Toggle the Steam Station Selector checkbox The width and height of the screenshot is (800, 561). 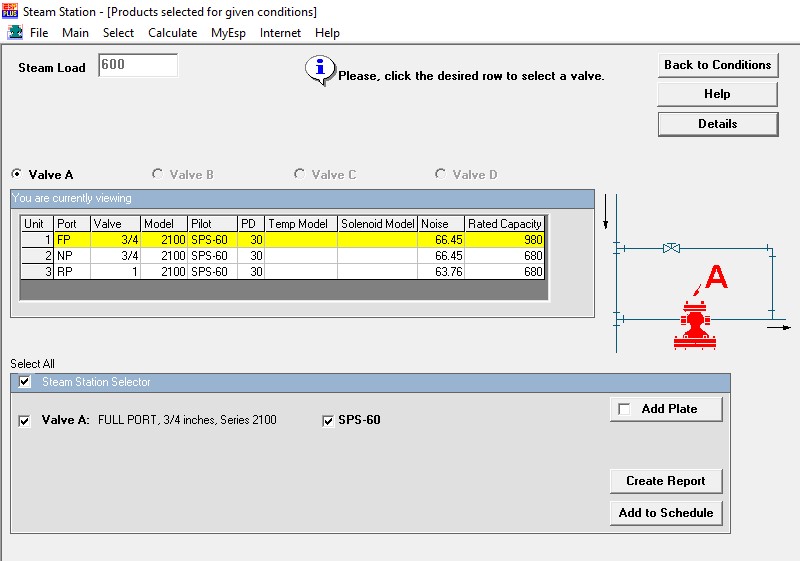[24, 381]
